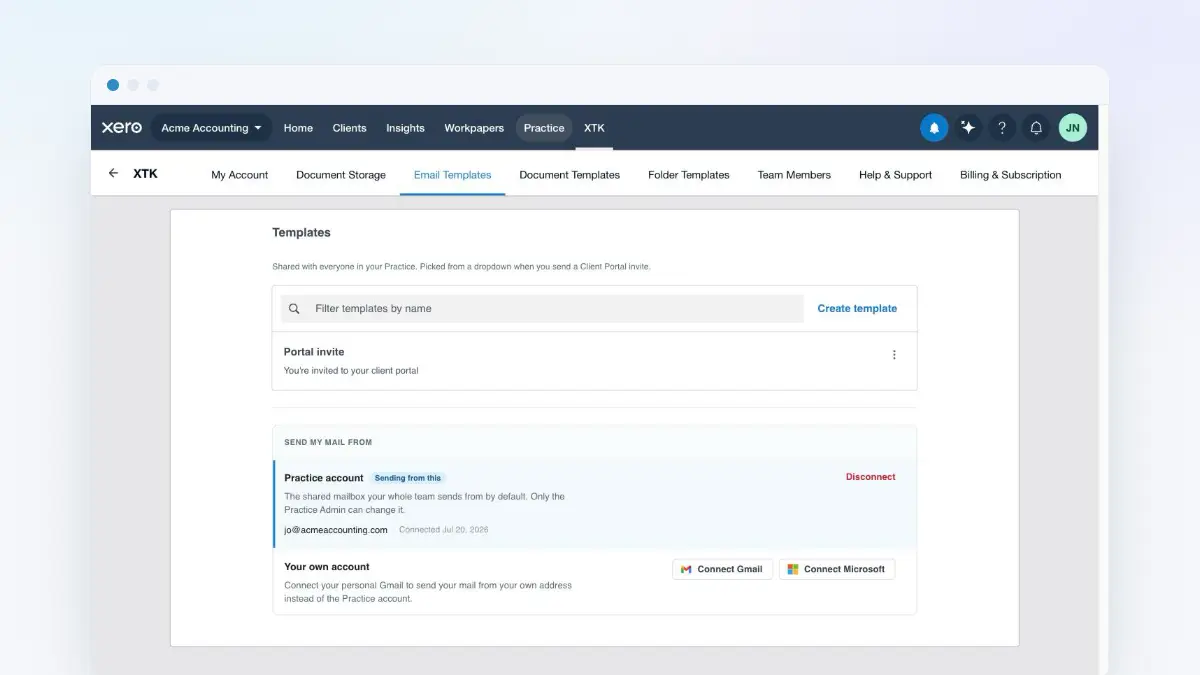
Task: Click the XTK page title beside arrow
Action: pyautogui.click(x=145, y=173)
